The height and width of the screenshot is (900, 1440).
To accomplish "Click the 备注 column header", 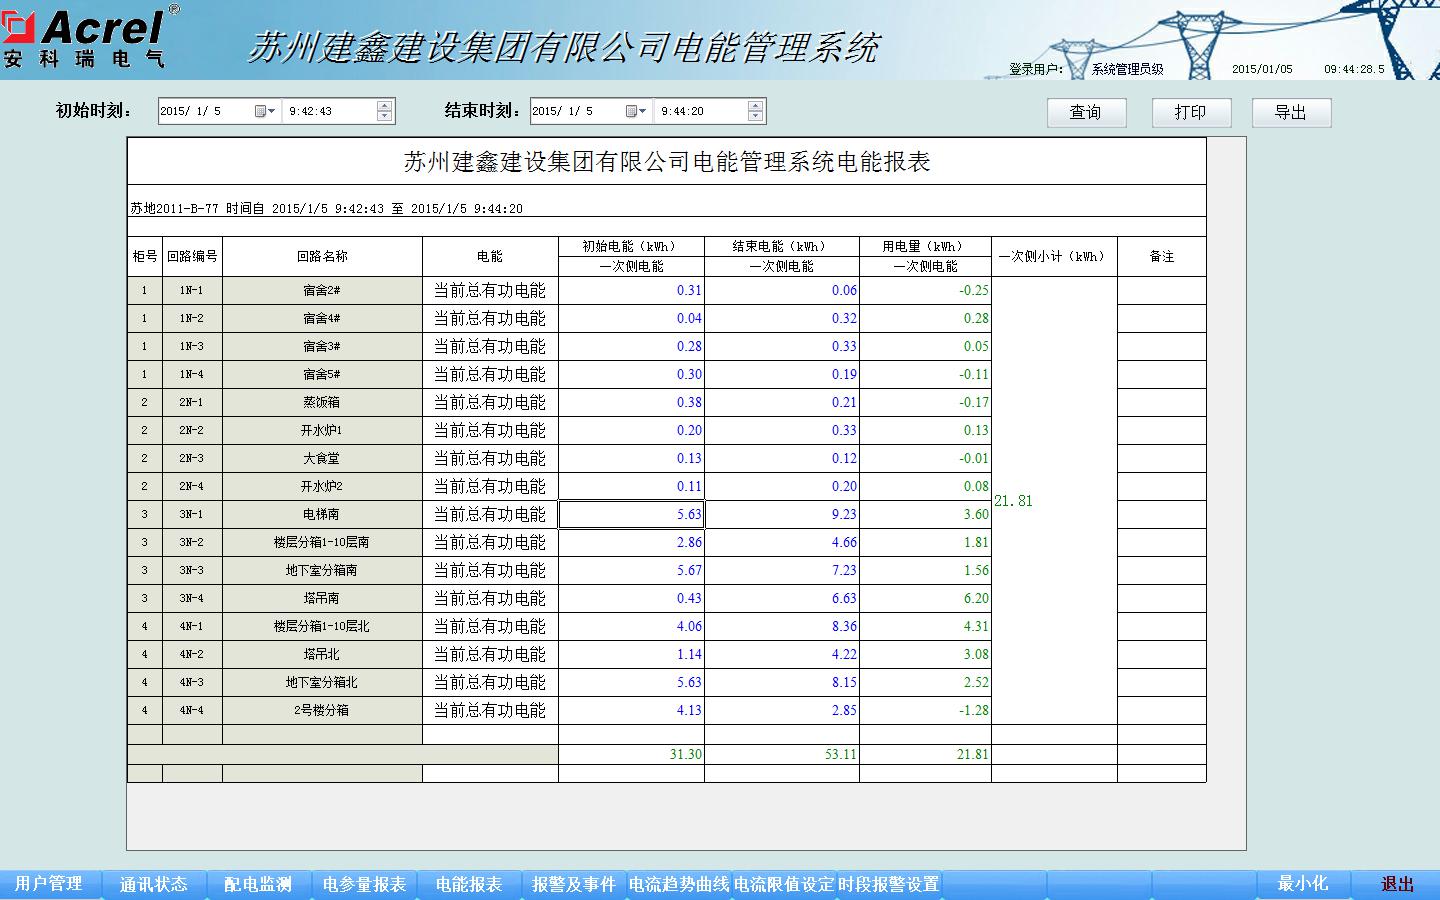I will click(1162, 257).
